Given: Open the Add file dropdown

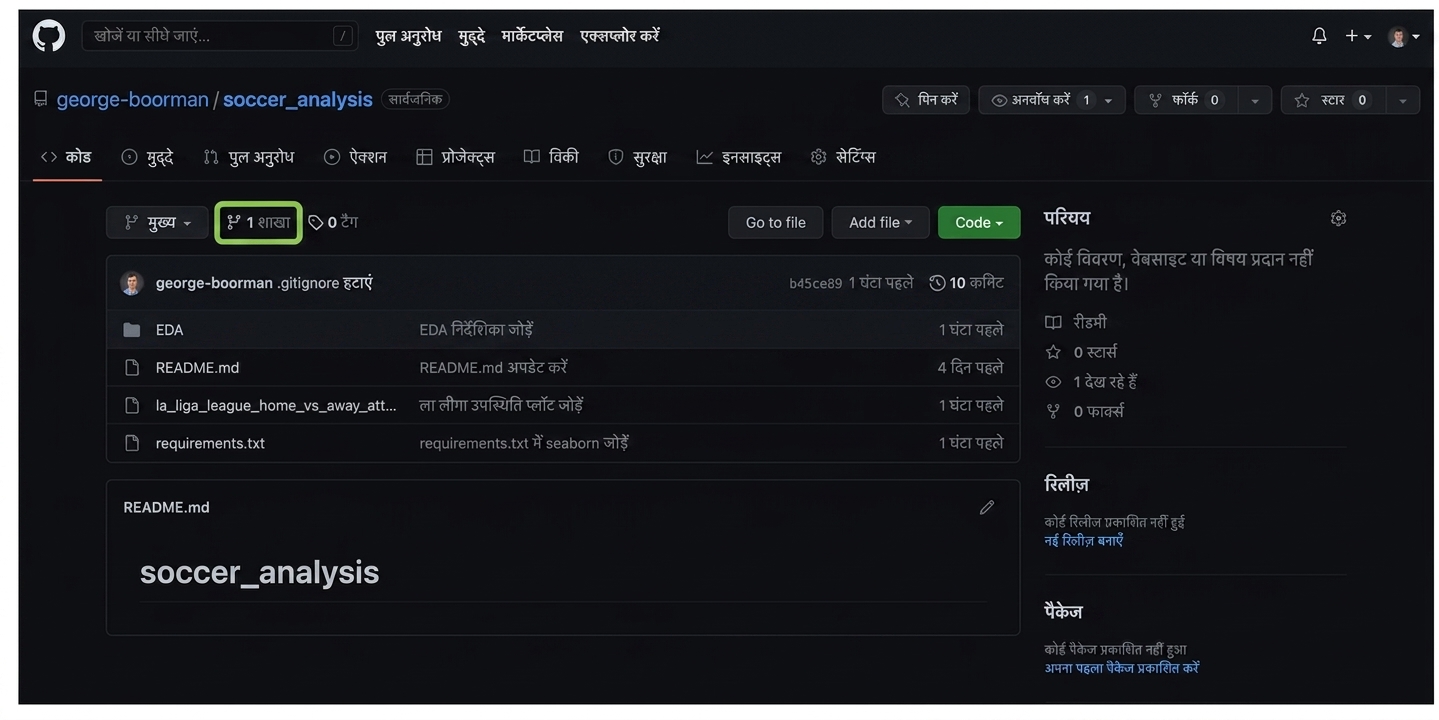Looking at the screenshot, I should click(x=880, y=222).
